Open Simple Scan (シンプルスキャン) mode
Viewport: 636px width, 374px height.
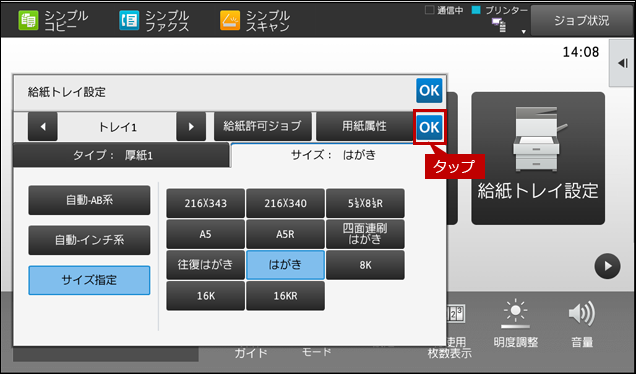pyautogui.click(x=255, y=21)
